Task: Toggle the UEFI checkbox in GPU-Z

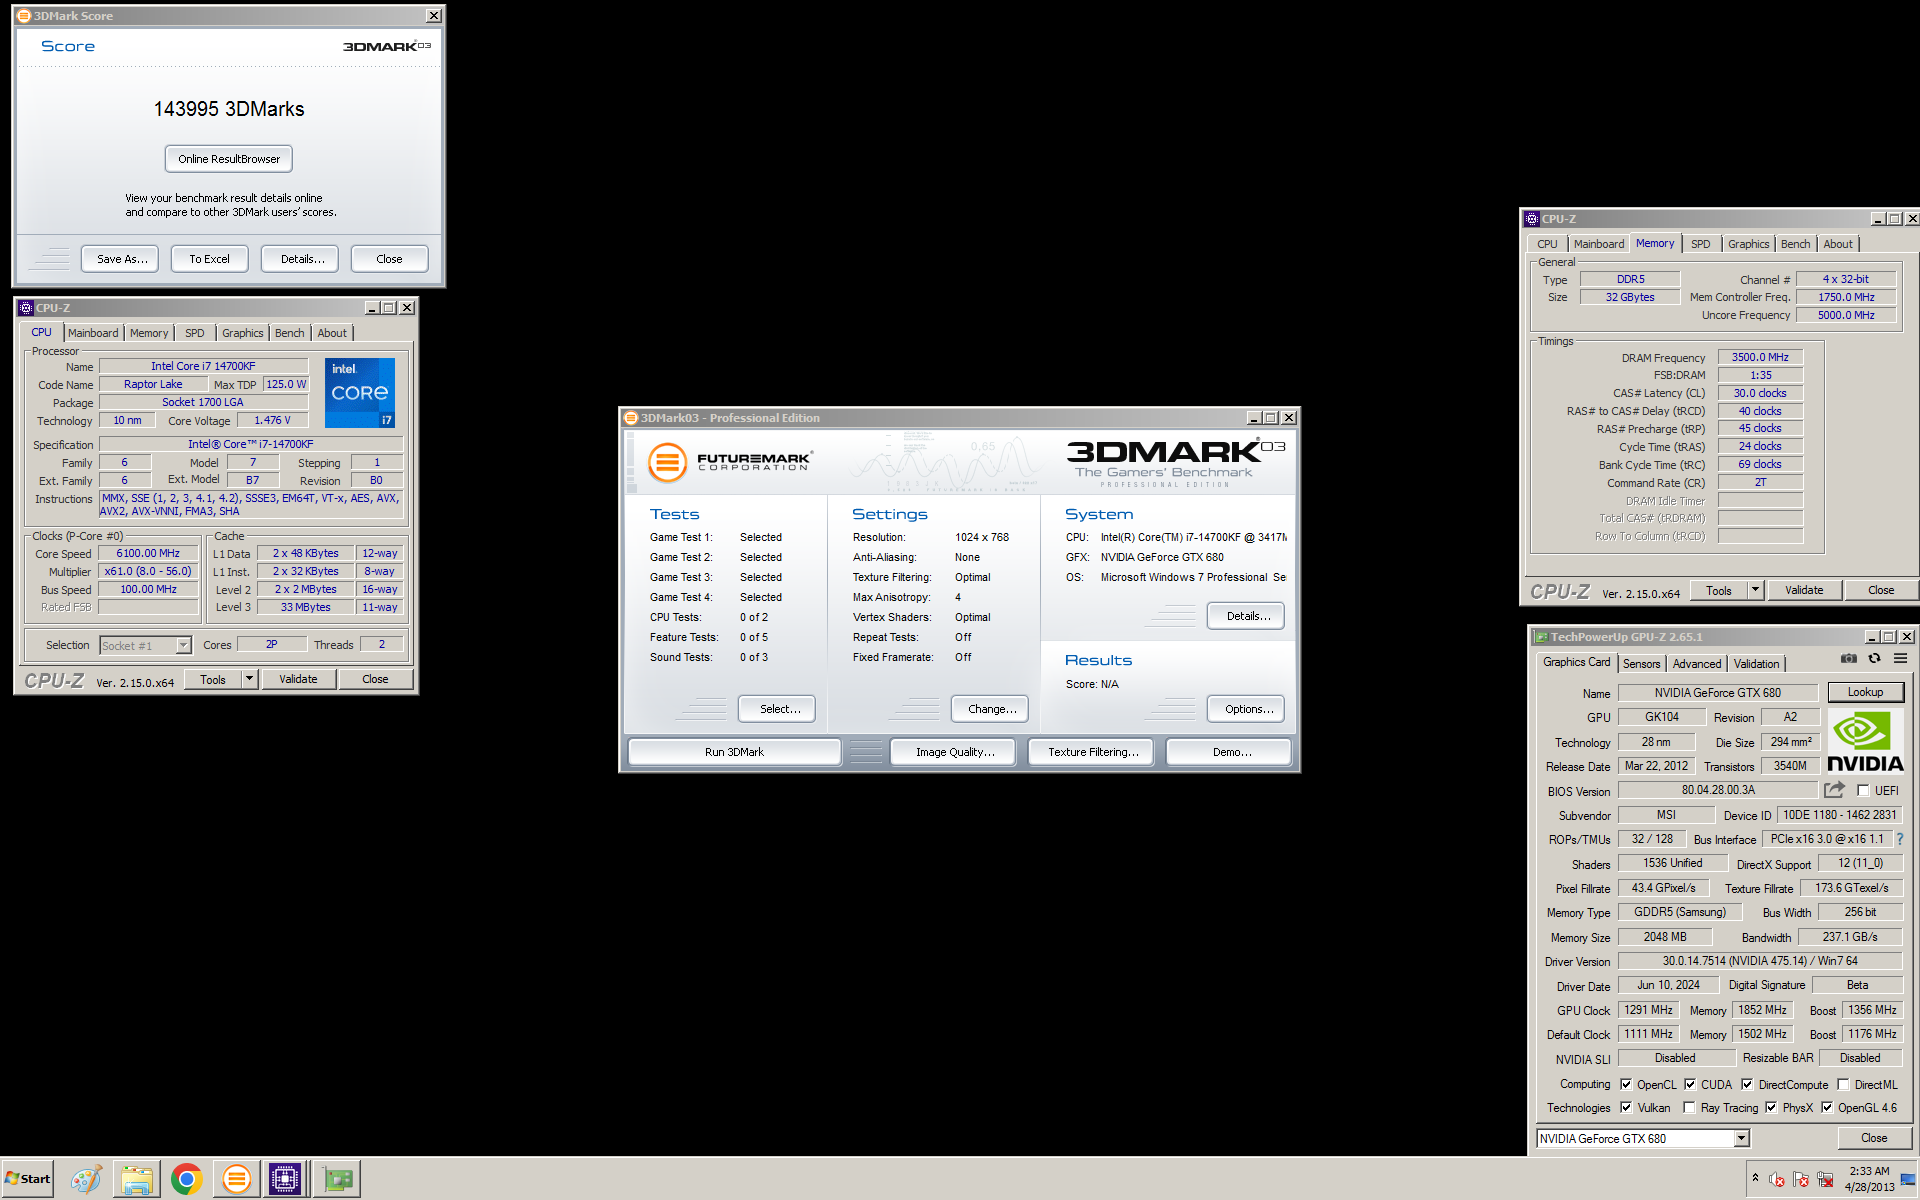Action: [1863, 791]
